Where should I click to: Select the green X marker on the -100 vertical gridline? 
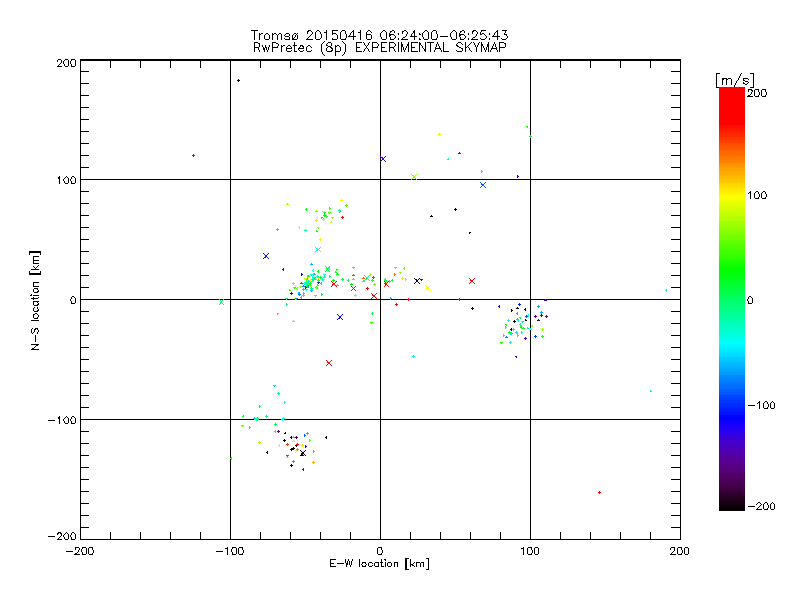pyautogui.click(x=221, y=302)
